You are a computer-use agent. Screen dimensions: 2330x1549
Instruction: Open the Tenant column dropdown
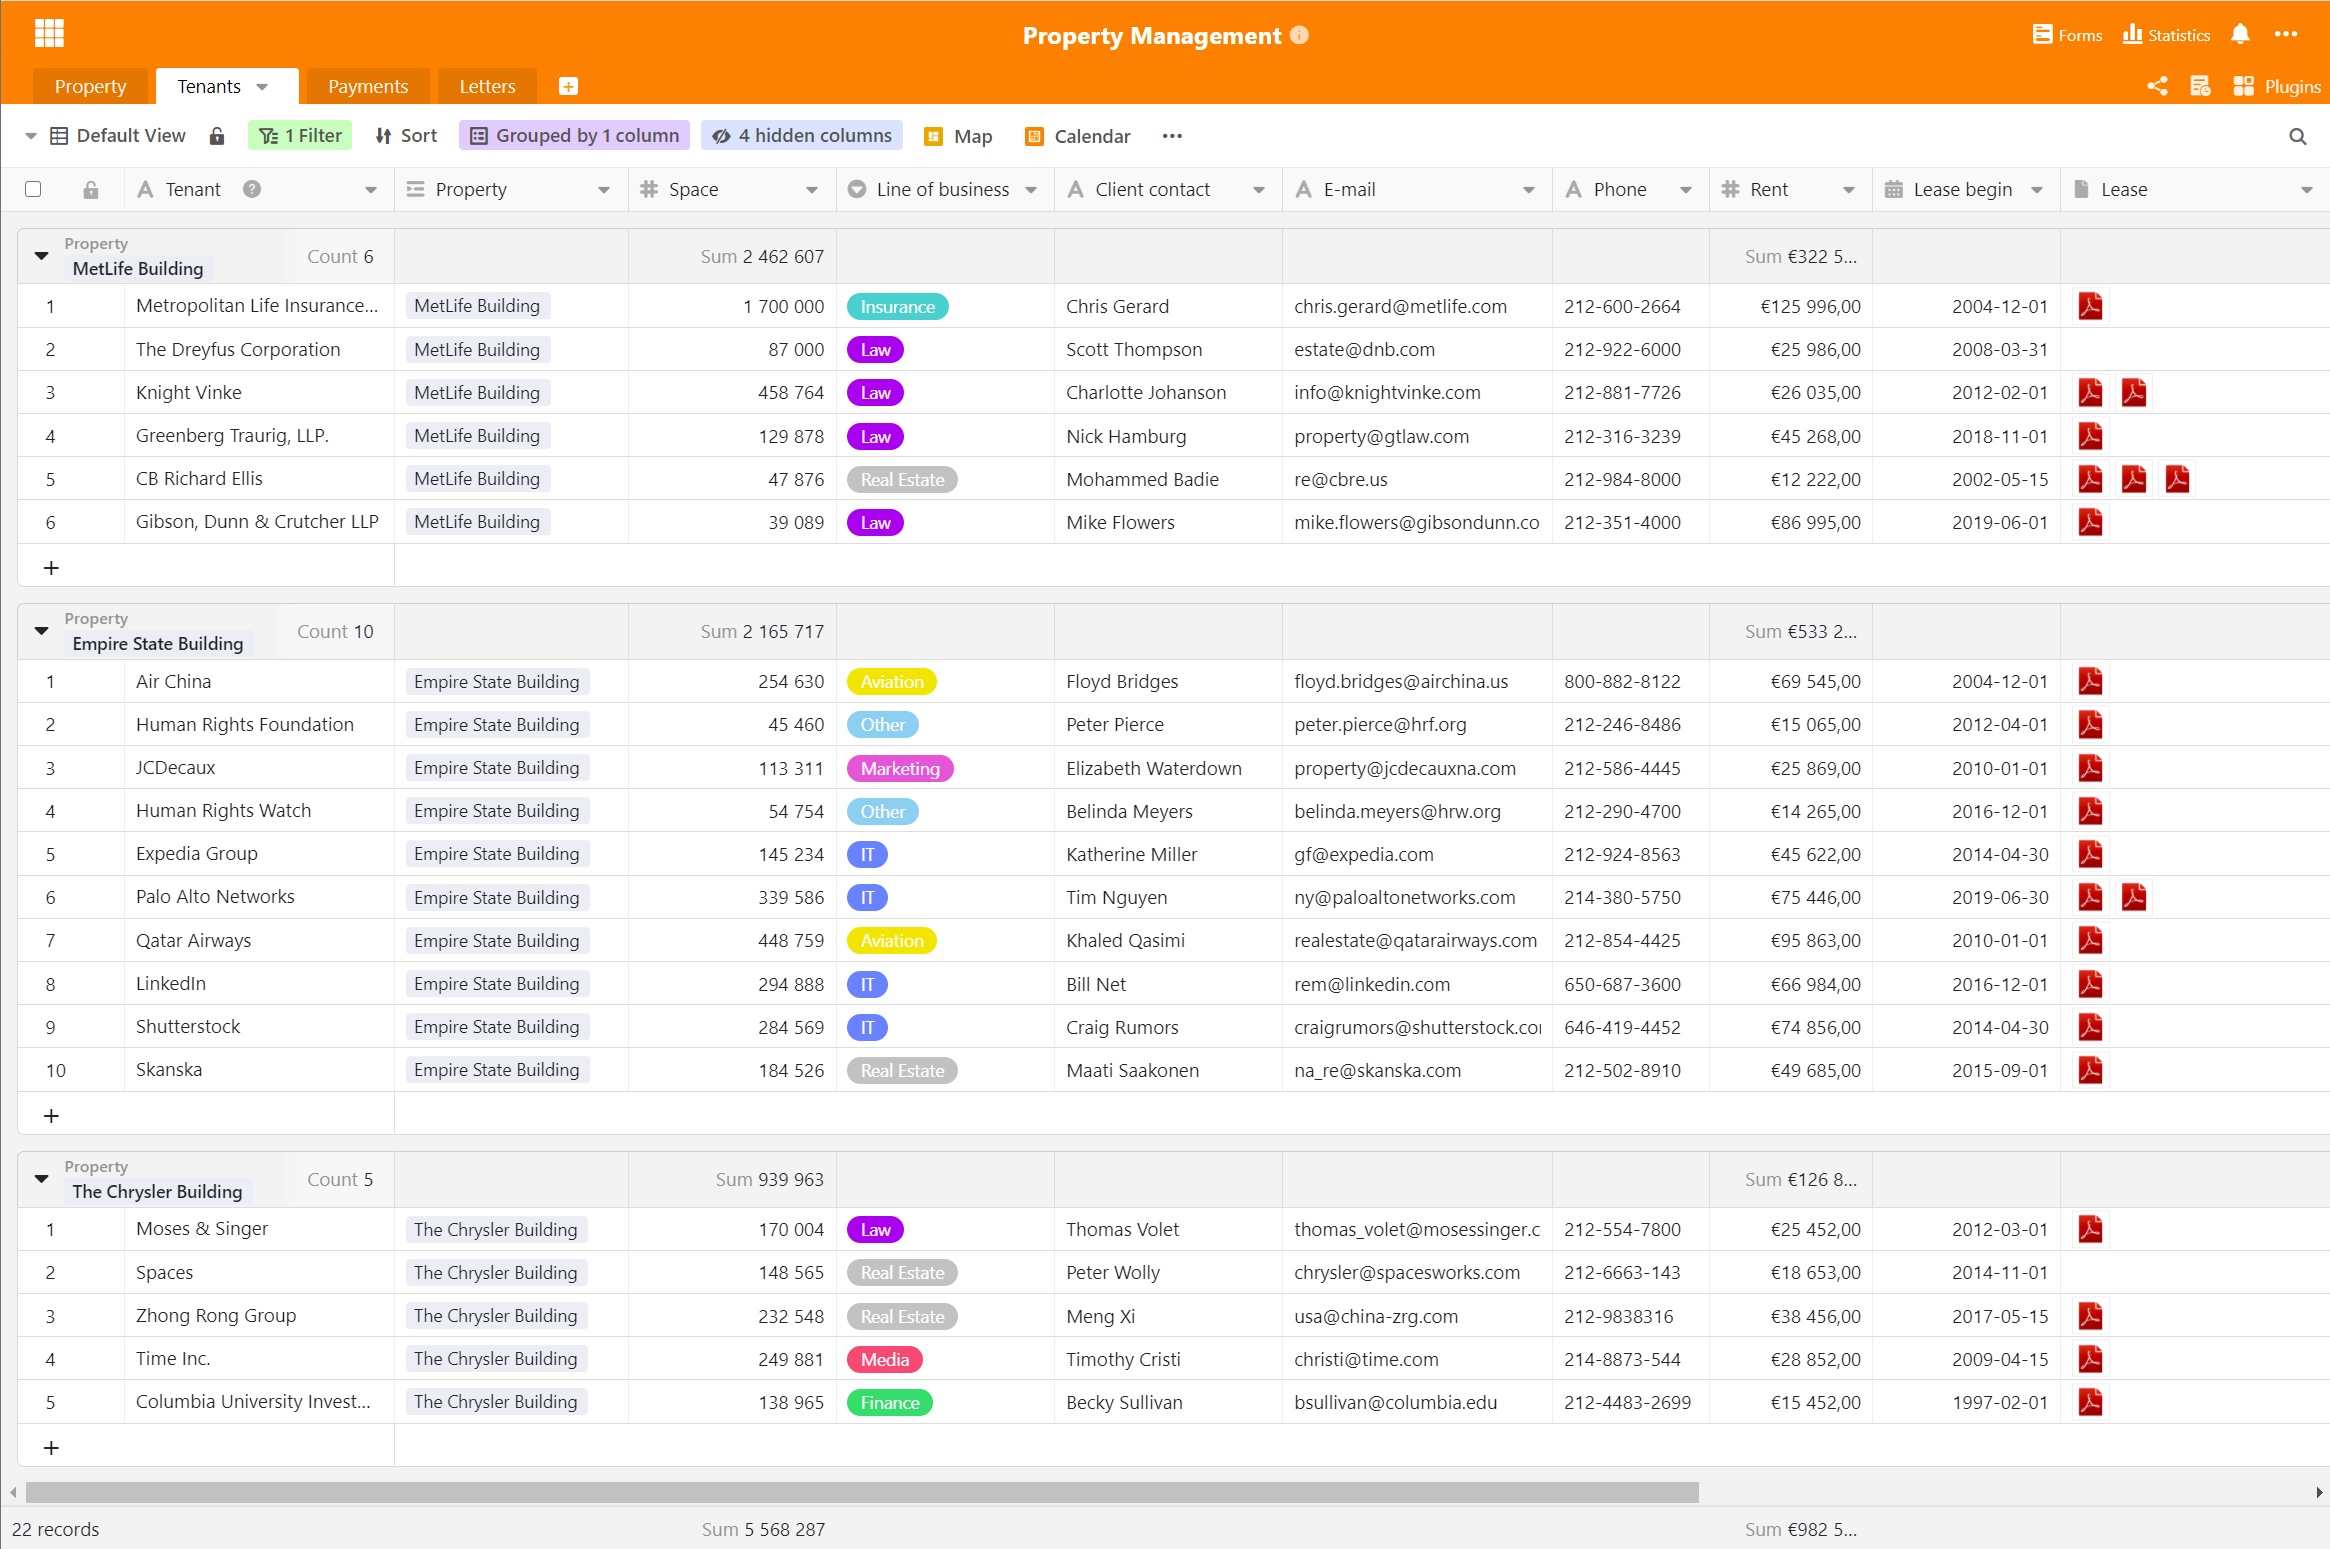pos(370,190)
